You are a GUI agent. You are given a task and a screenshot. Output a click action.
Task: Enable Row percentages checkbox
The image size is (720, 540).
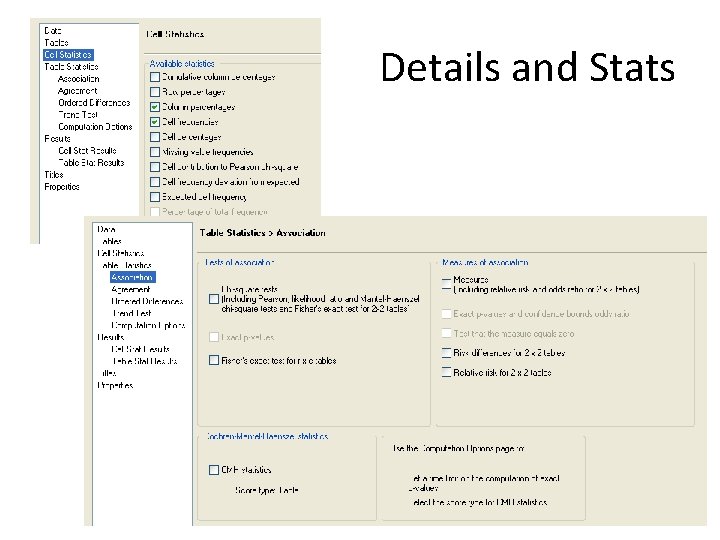click(x=155, y=92)
